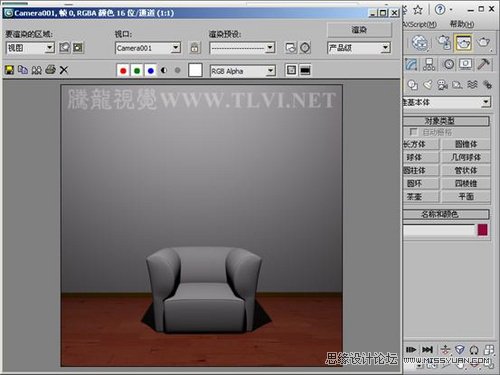500x375 pixels.
Task: Toggle the green channel display
Action: point(137,70)
